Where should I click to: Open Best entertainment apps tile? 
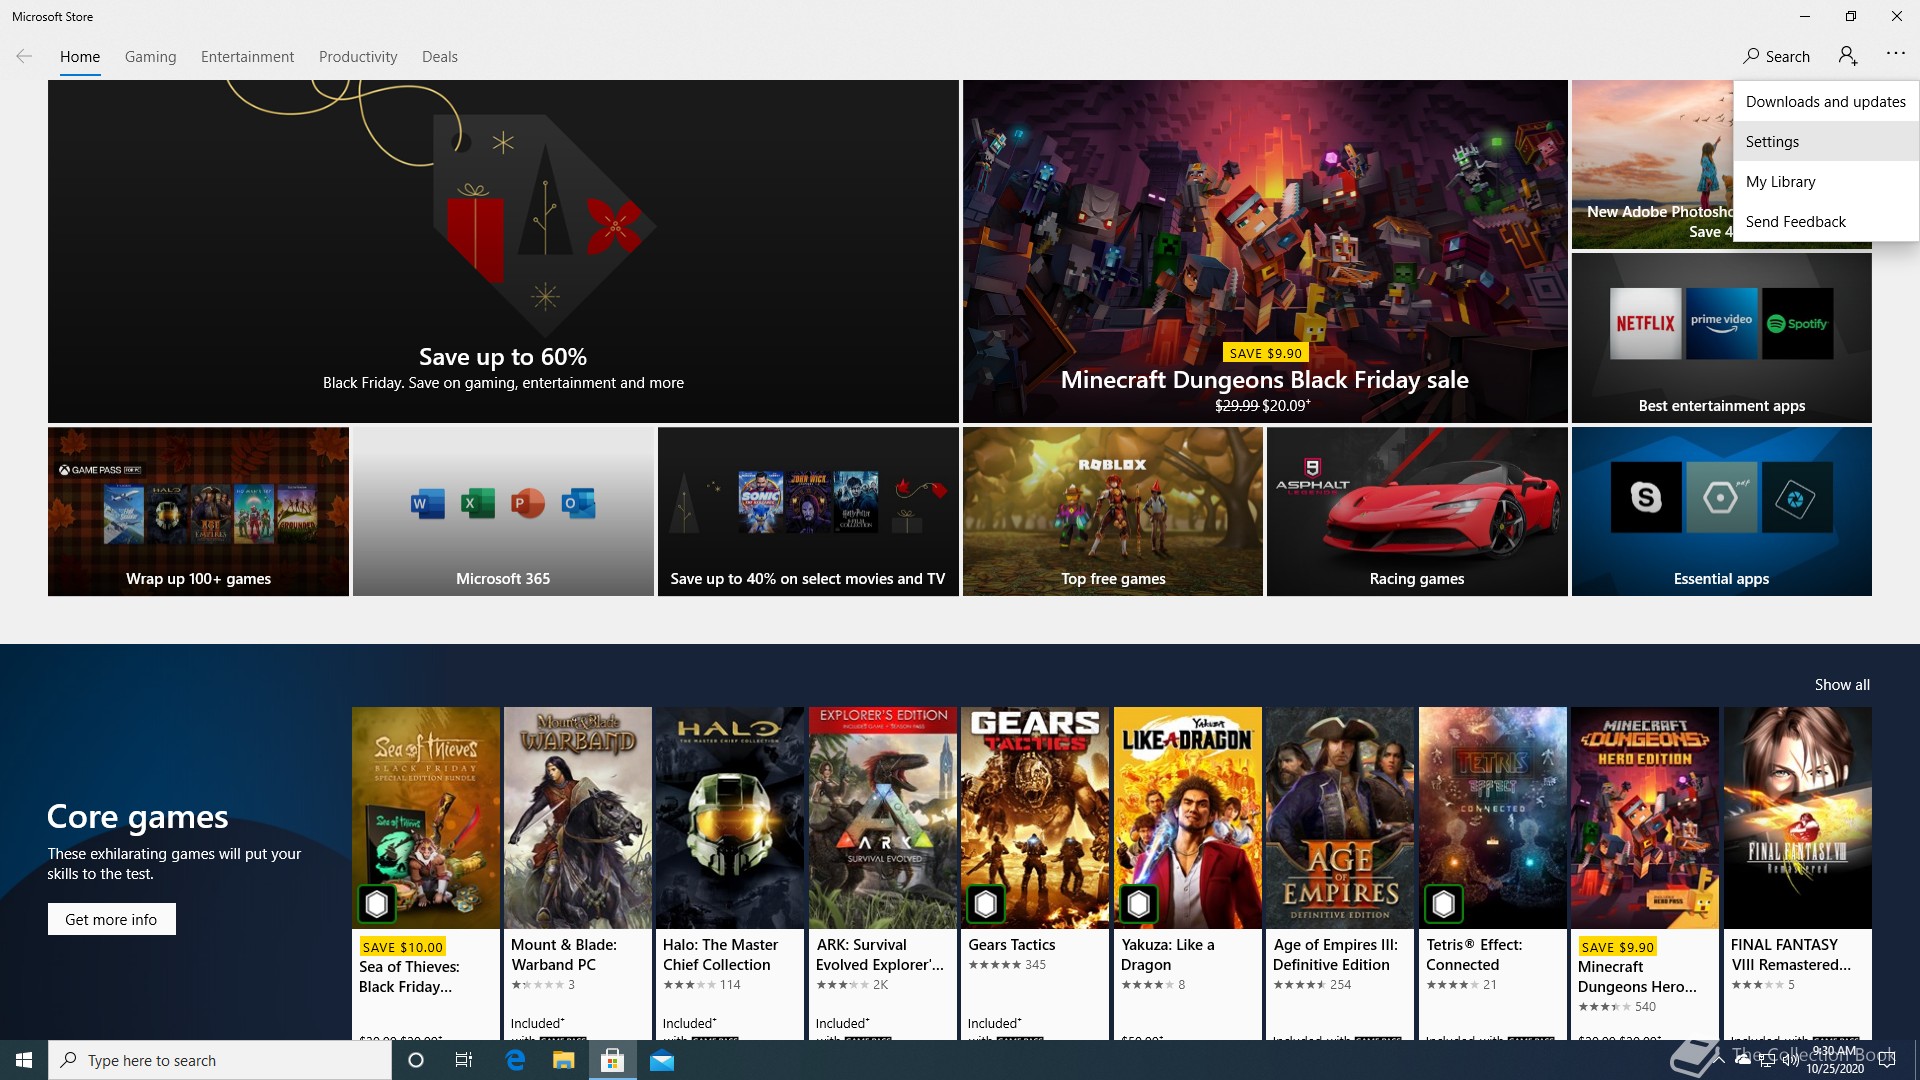pos(1721,337)
